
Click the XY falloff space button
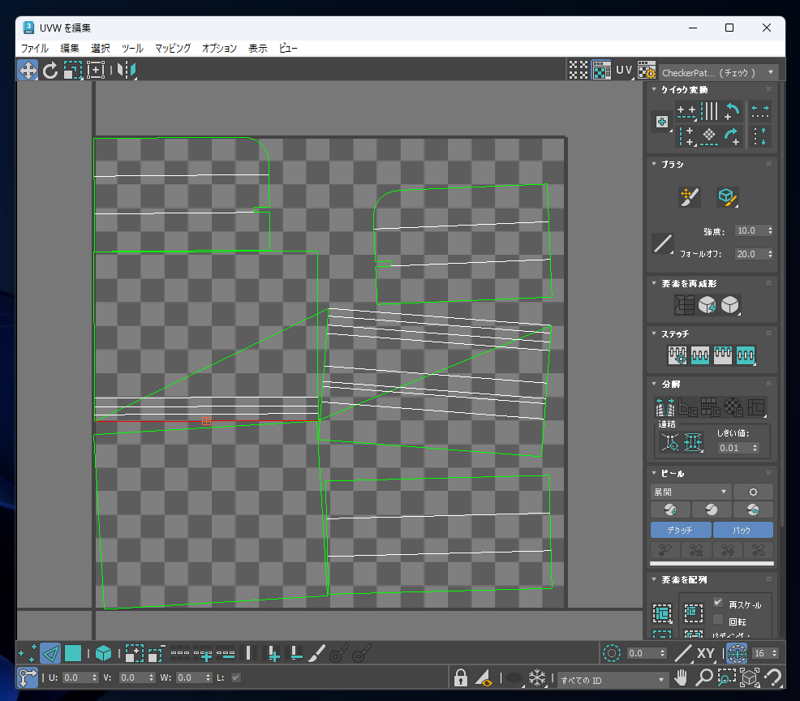tap(706, 653)
